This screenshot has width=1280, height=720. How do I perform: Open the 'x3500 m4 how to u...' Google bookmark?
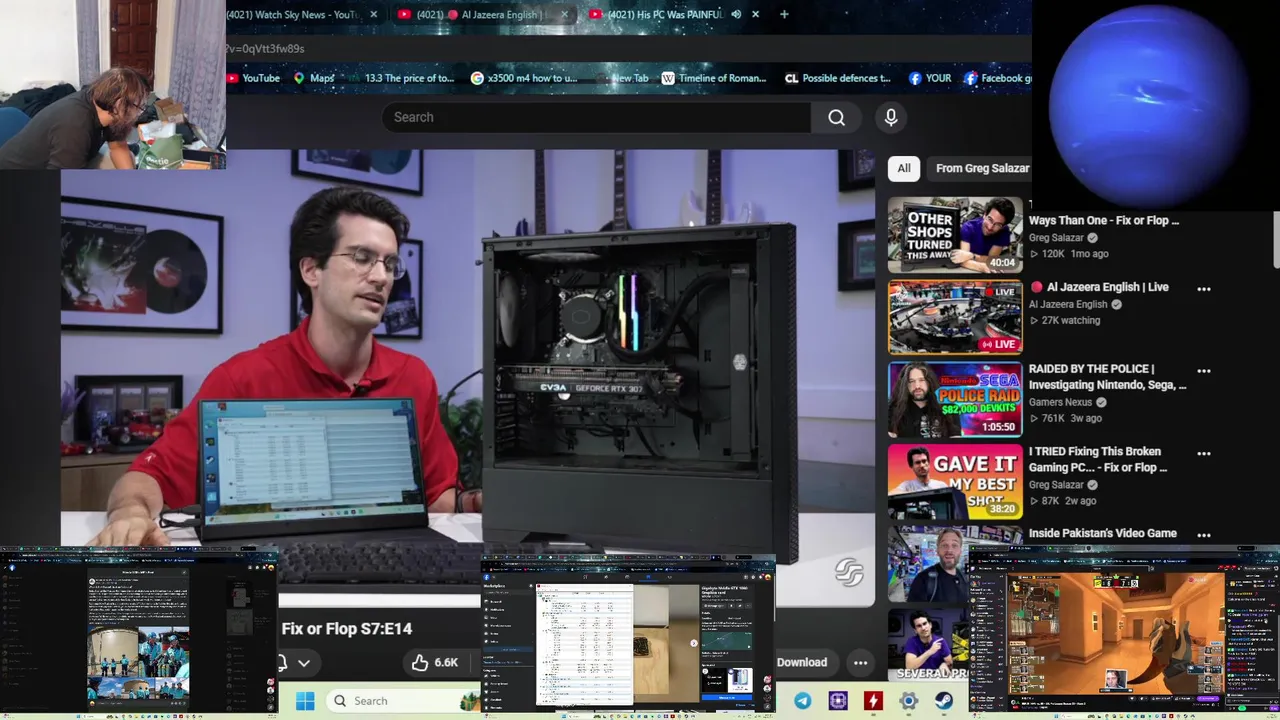(524, 78)
